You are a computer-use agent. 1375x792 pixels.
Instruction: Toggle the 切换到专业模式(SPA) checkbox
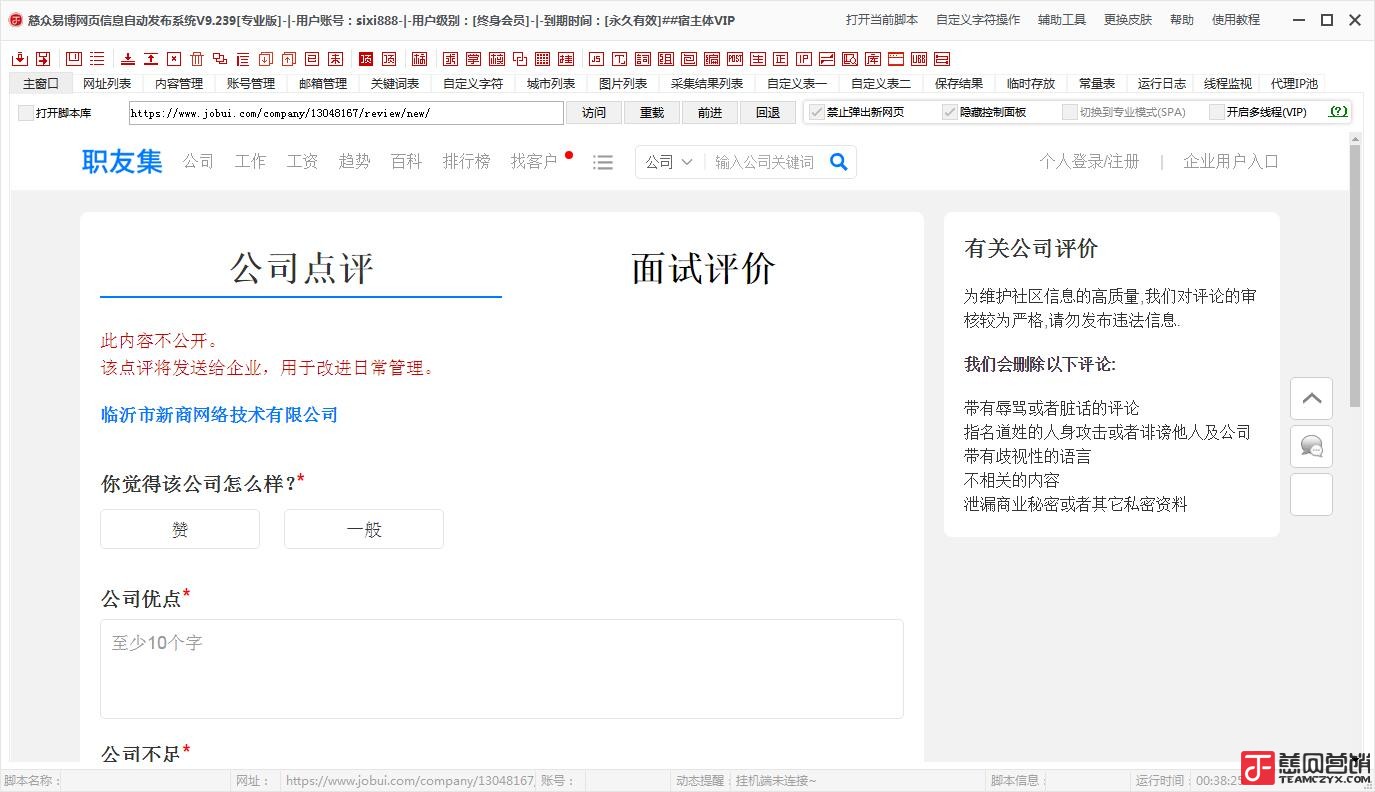pyautogui.click(x=1070, y=112)
